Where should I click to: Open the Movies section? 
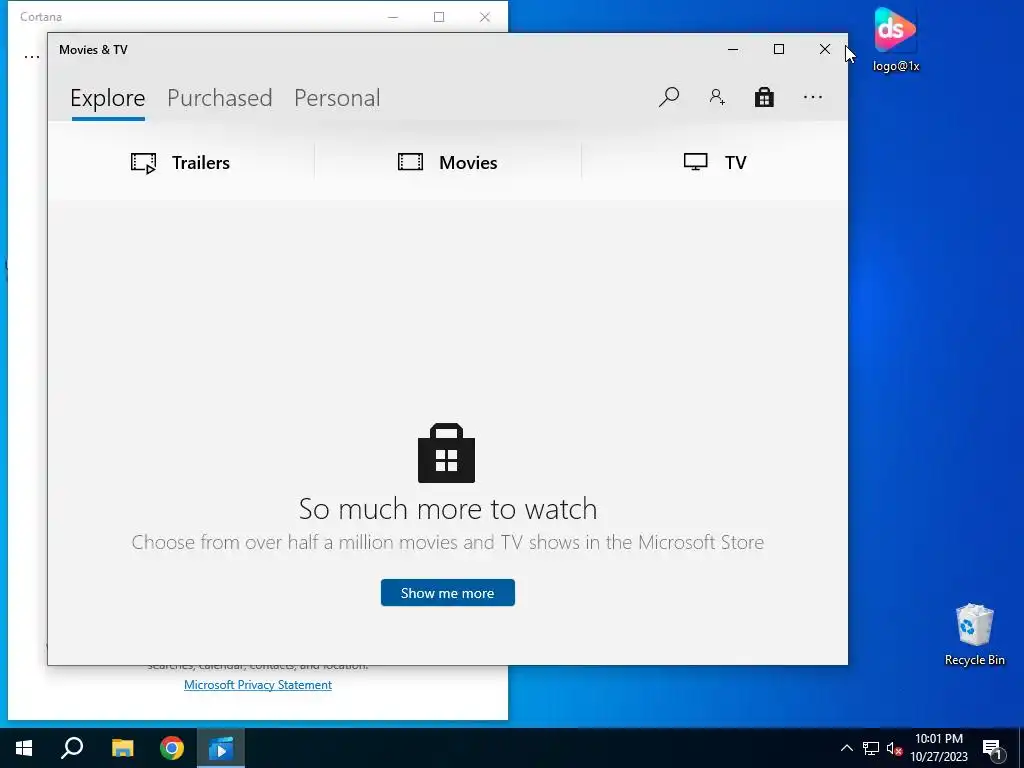click(447, 162)
